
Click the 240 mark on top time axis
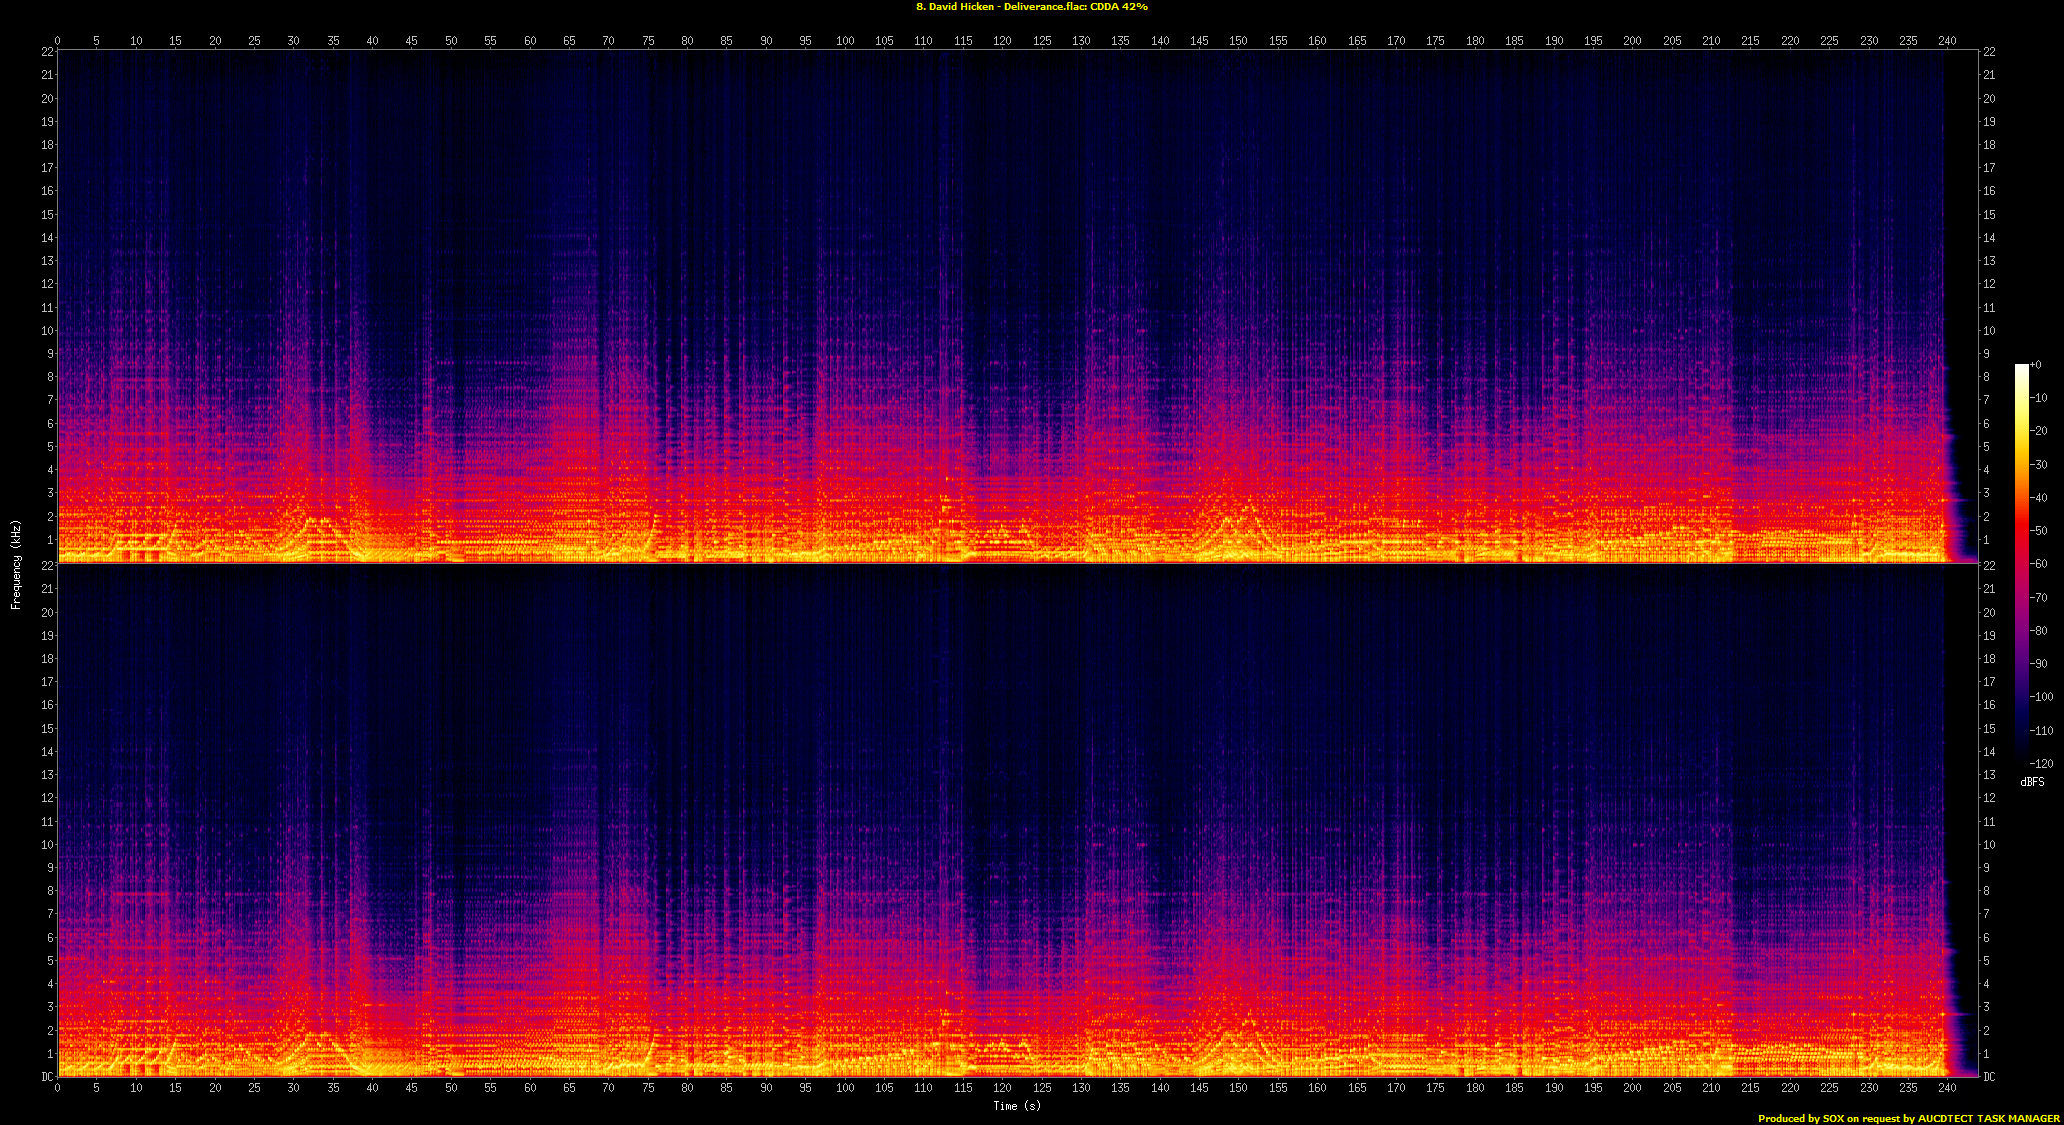click(x=1947, y=41)
